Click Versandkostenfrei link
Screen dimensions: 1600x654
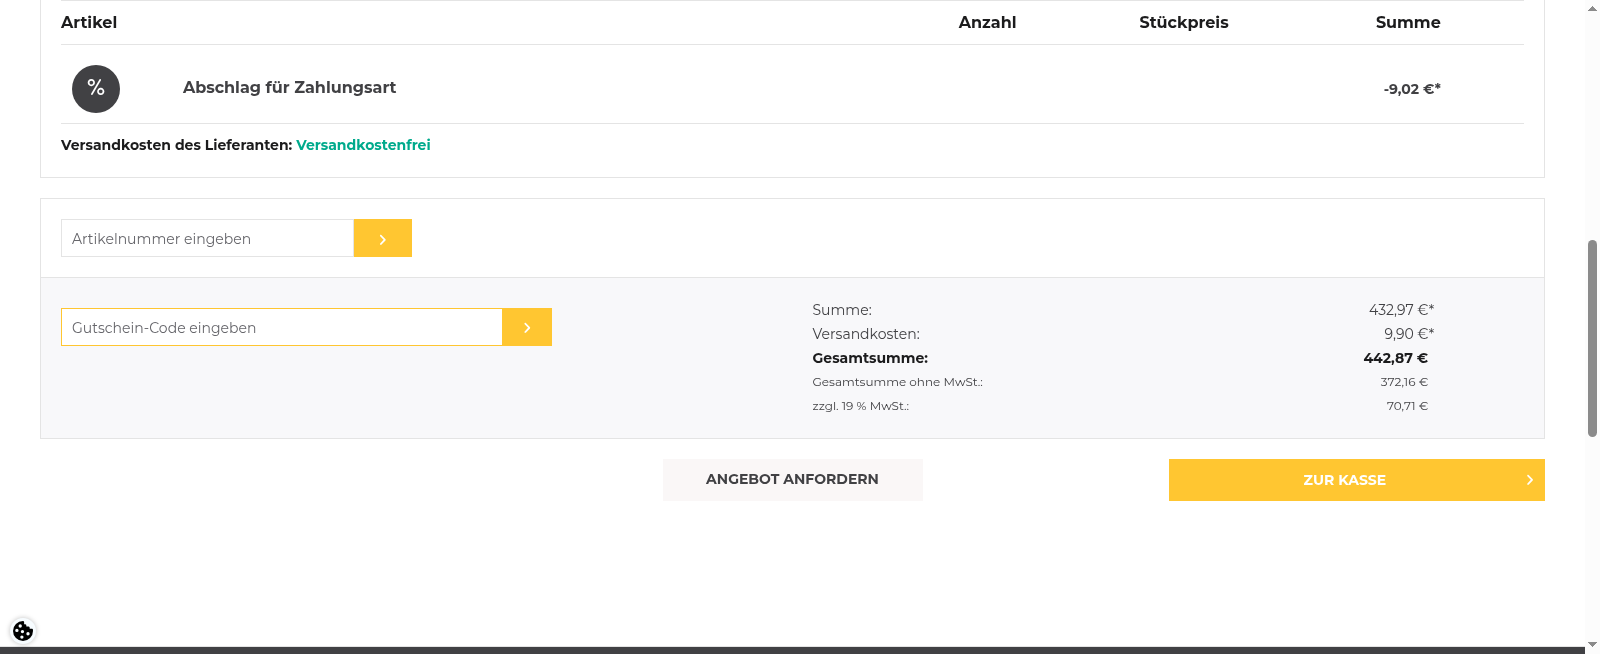pos(363,145)
